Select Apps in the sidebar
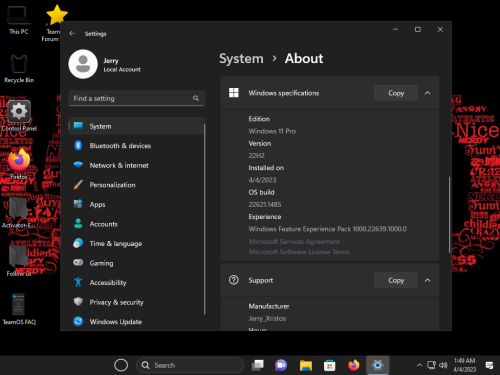 coord(136,204)
